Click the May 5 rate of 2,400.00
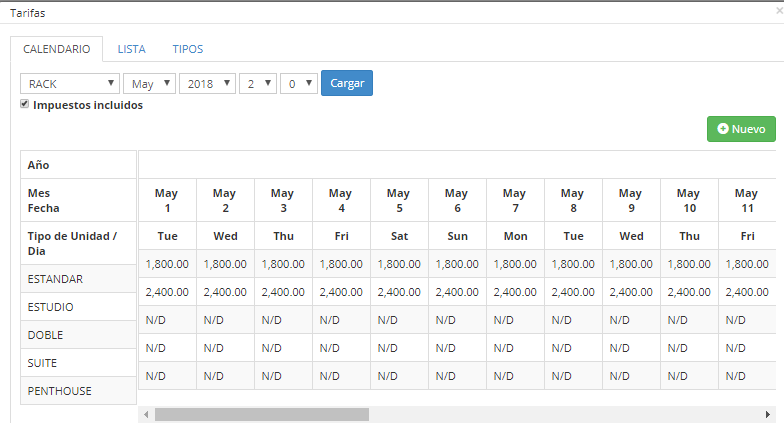Screen dimensions: 784x423 point(399,293)
